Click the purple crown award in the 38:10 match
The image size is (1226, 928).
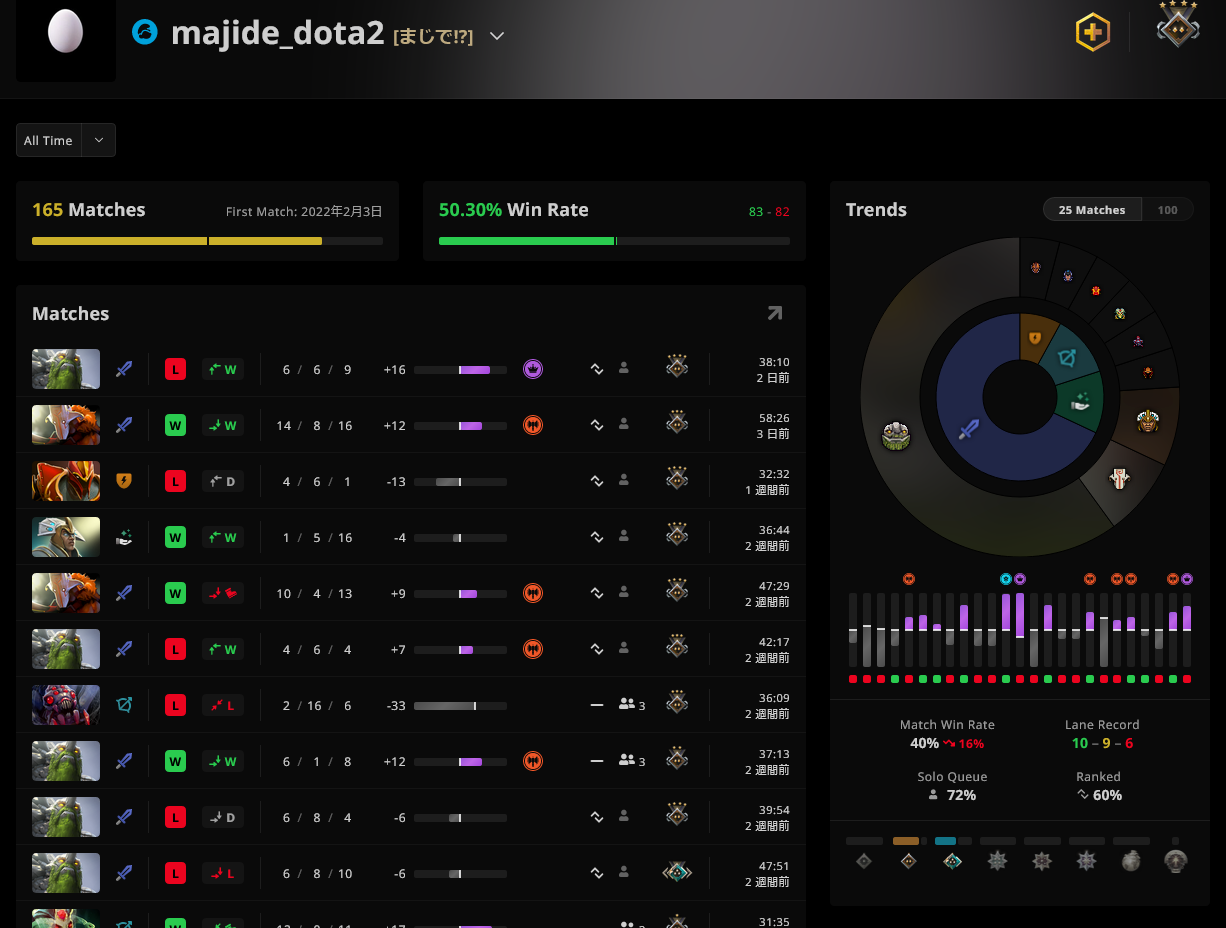click(533, 369)
